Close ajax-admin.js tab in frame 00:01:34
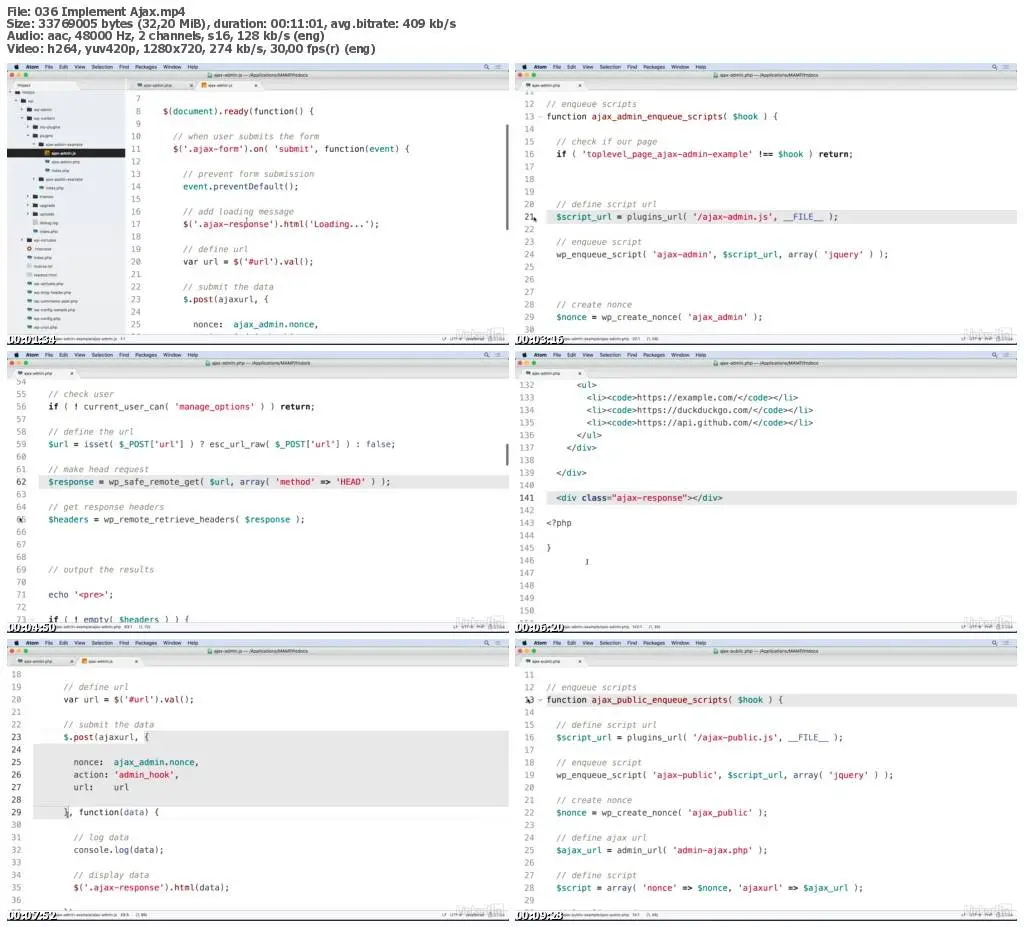The height and width of the screenshot is (927, 1024). pos(256,86)
